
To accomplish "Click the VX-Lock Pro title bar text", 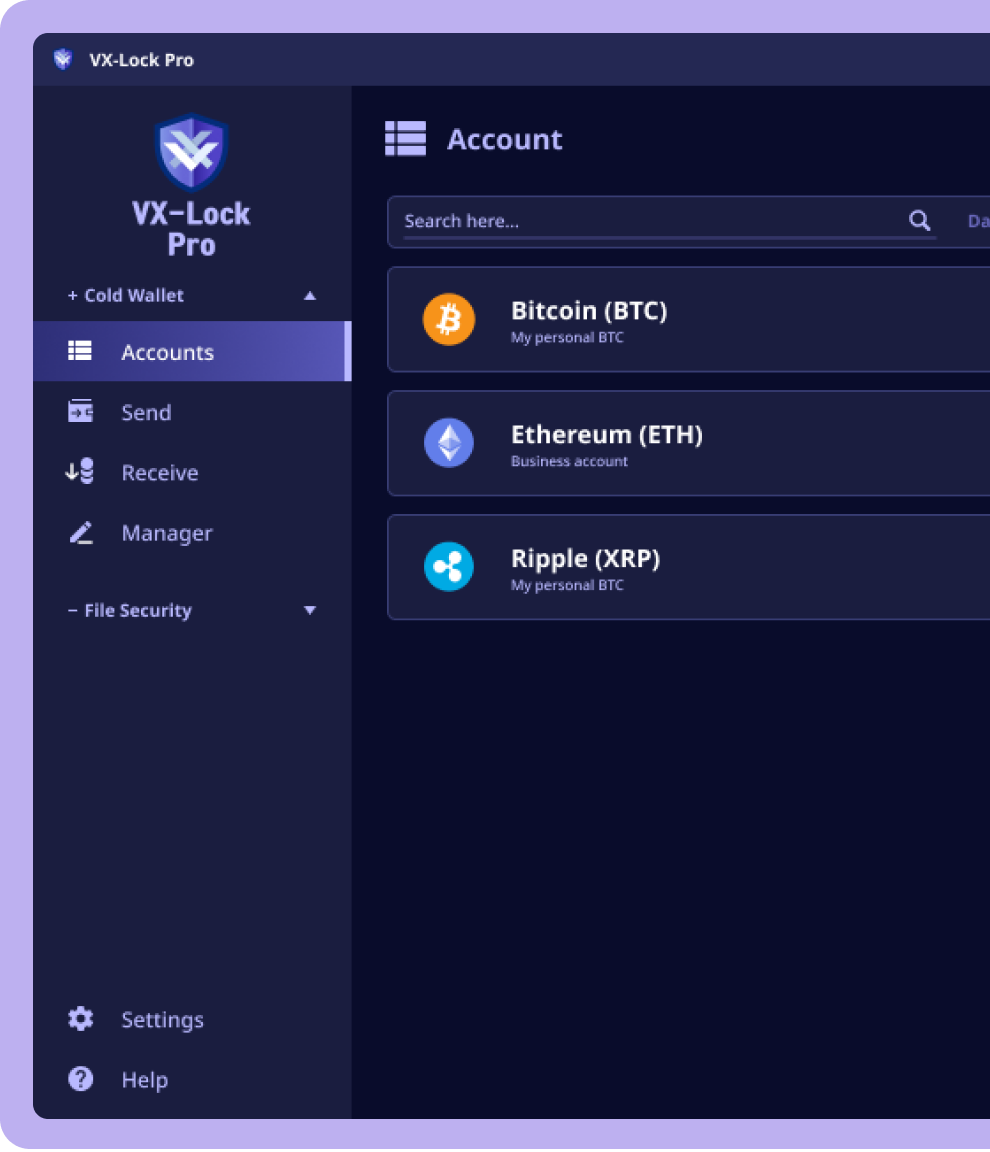I will click(142, 60).
